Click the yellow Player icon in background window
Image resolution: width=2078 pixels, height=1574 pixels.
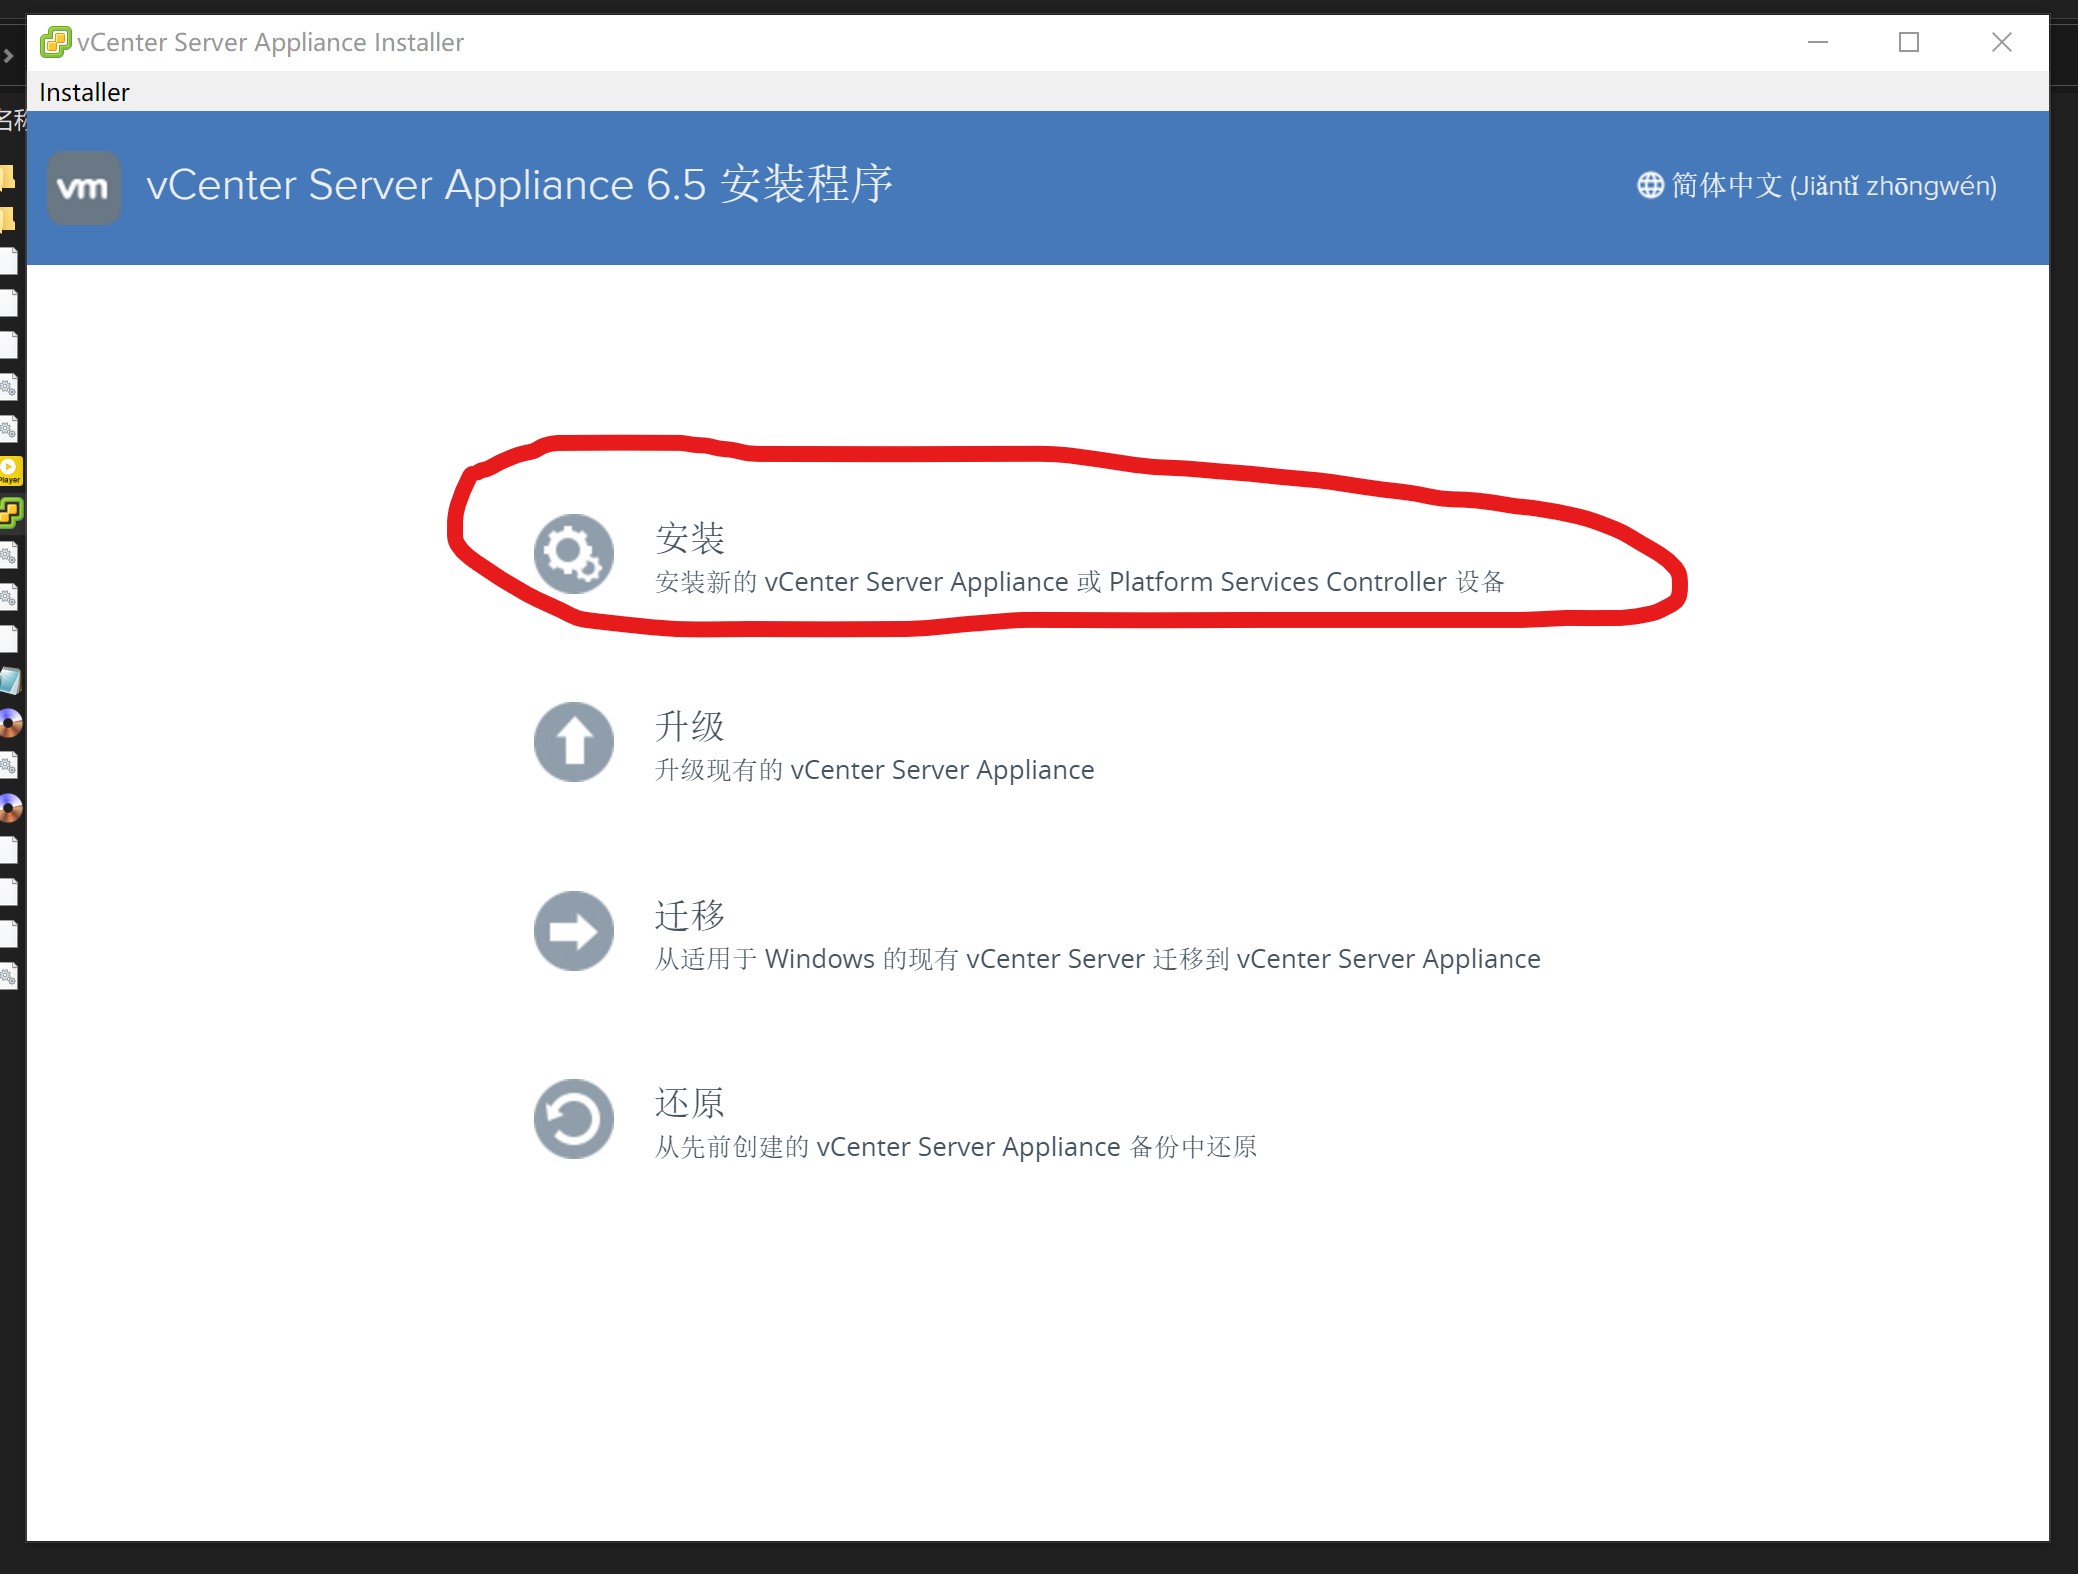tap(10, 471)
